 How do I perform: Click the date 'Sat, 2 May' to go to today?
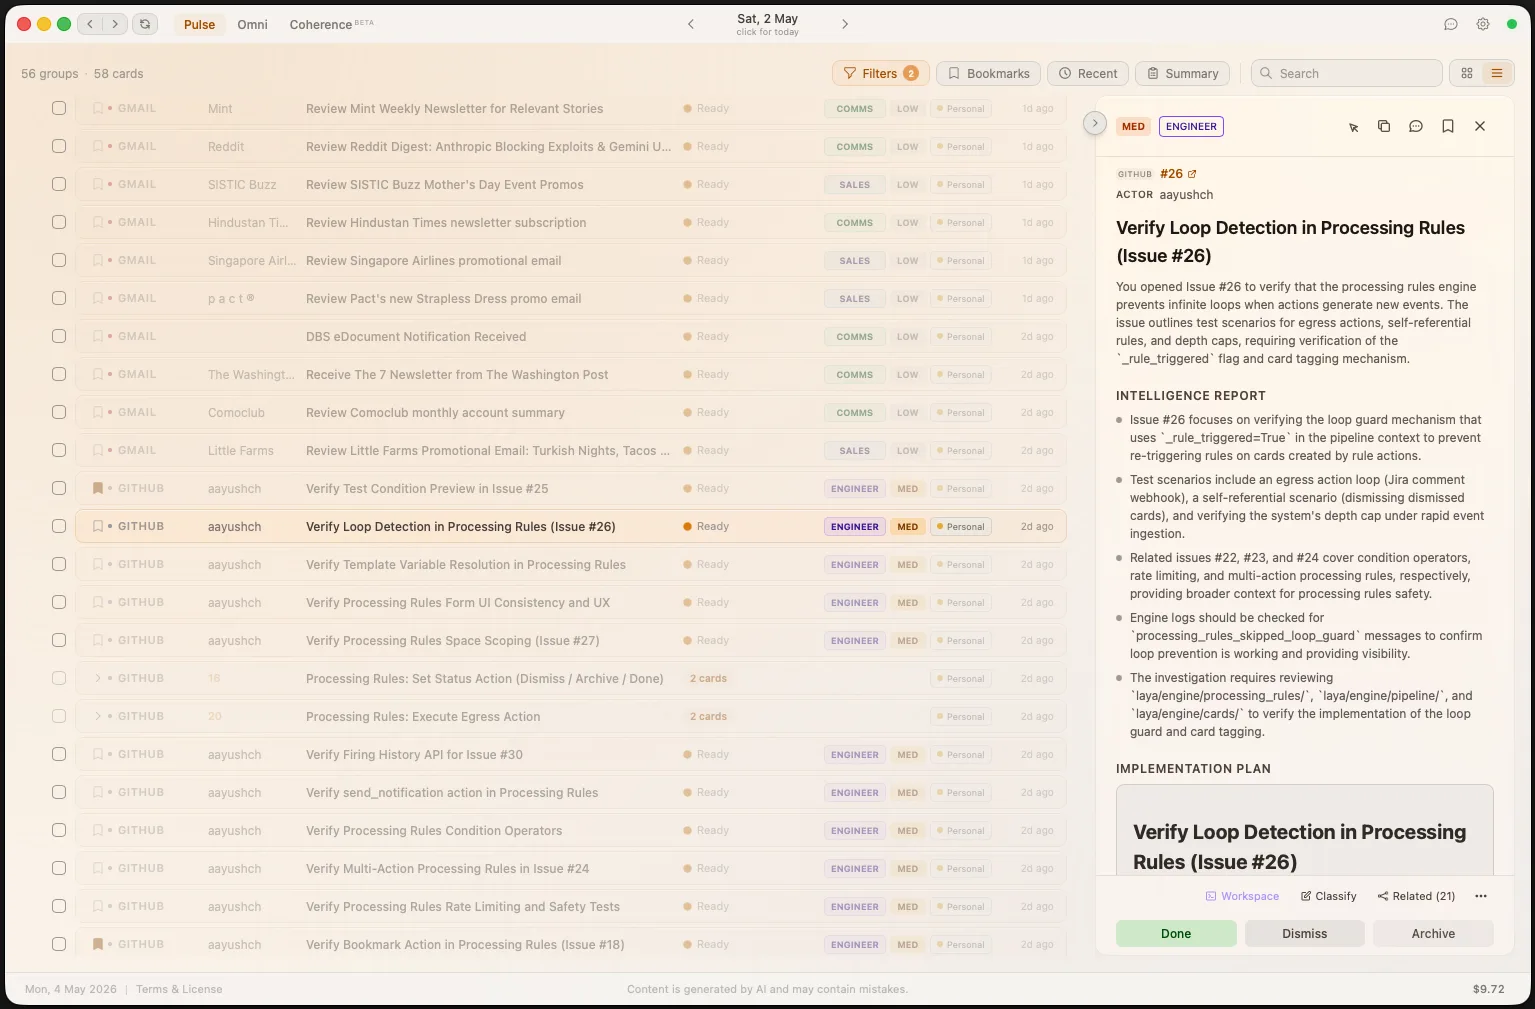(767, 19)
